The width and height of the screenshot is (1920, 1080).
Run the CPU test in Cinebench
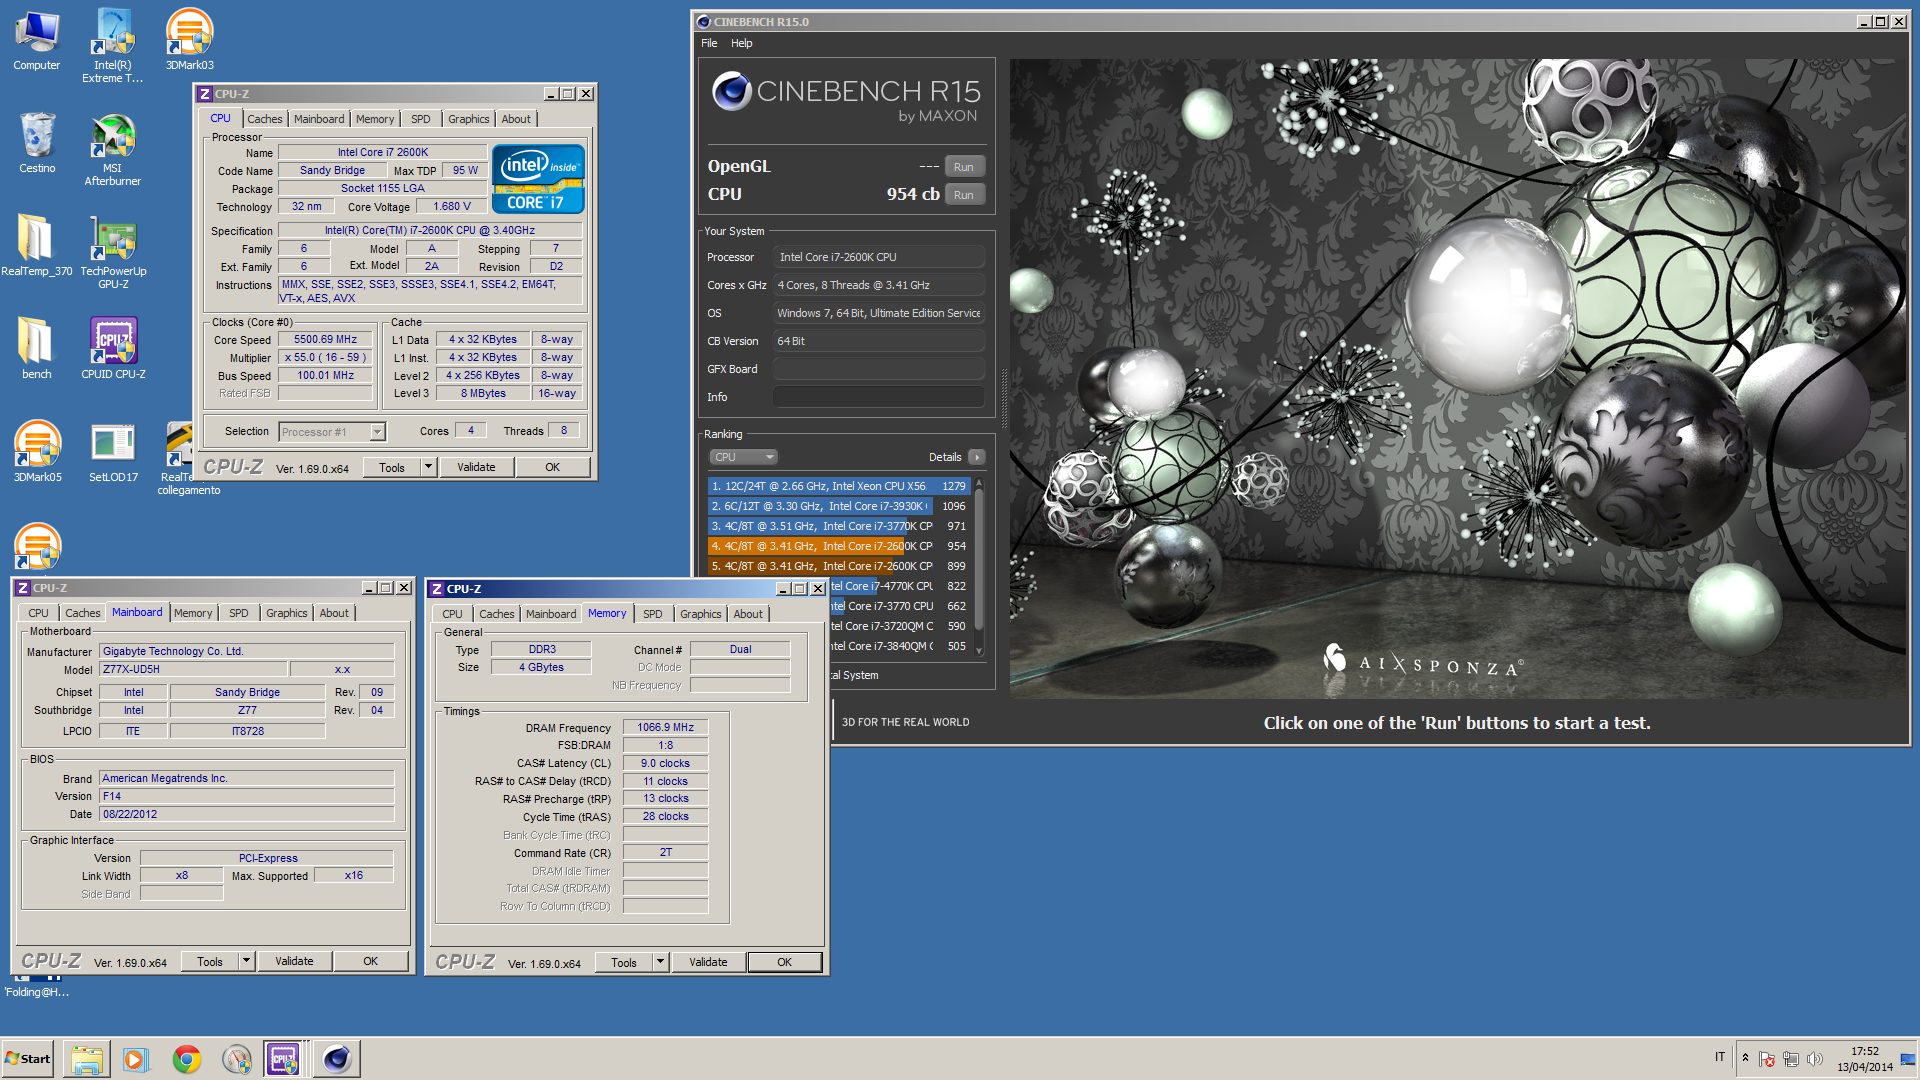pyautogui.click(x=963, y=195)
